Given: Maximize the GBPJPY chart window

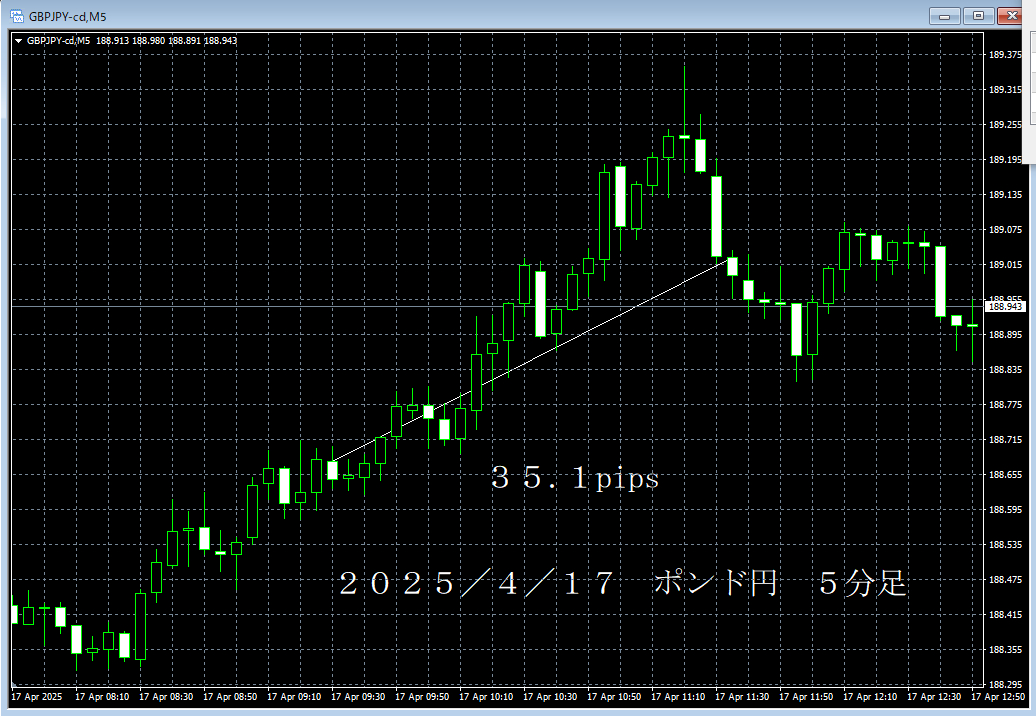Looking at the screenshot, I should click(x=978, y=16).
